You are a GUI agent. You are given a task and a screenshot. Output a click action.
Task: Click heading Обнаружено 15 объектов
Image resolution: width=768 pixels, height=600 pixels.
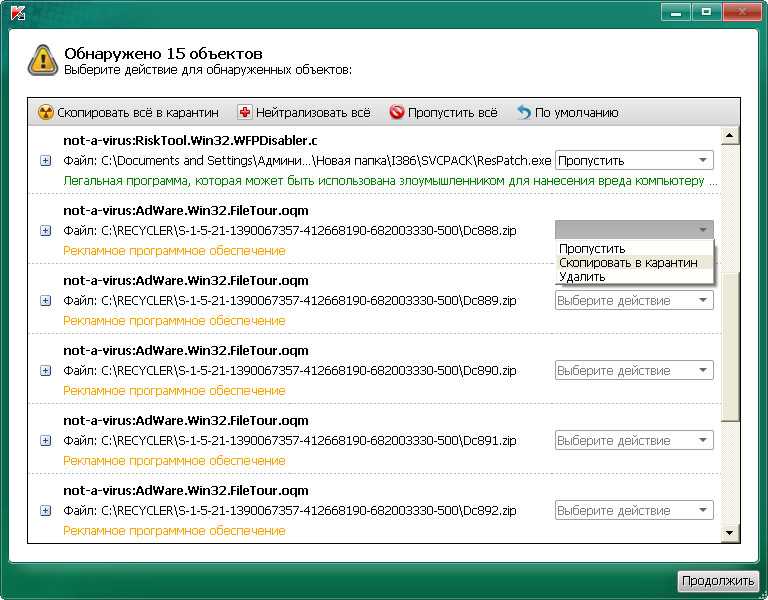coord(163,53)
